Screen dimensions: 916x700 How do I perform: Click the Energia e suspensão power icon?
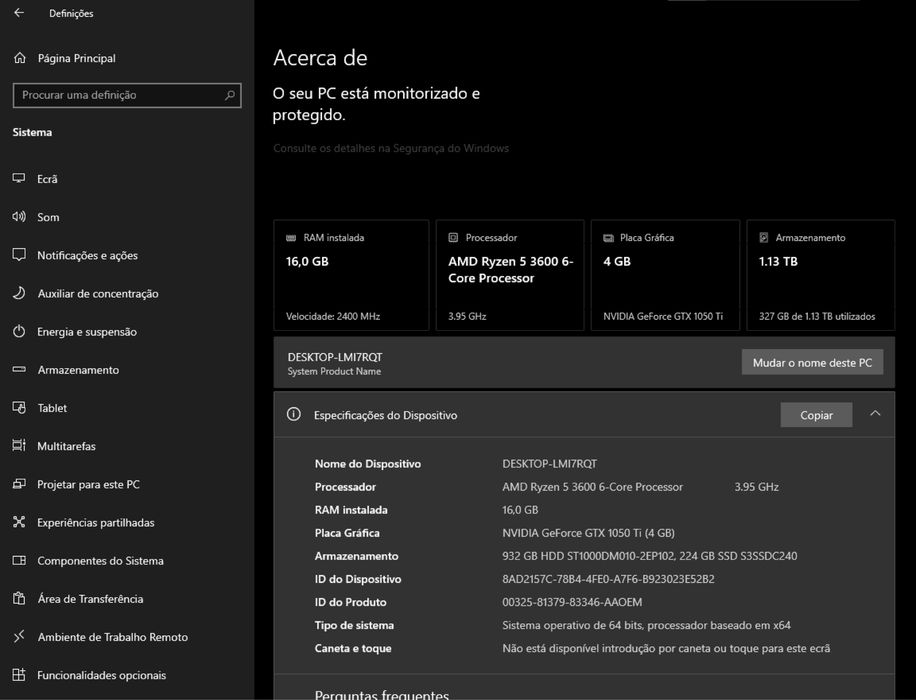tap(19, 331)
